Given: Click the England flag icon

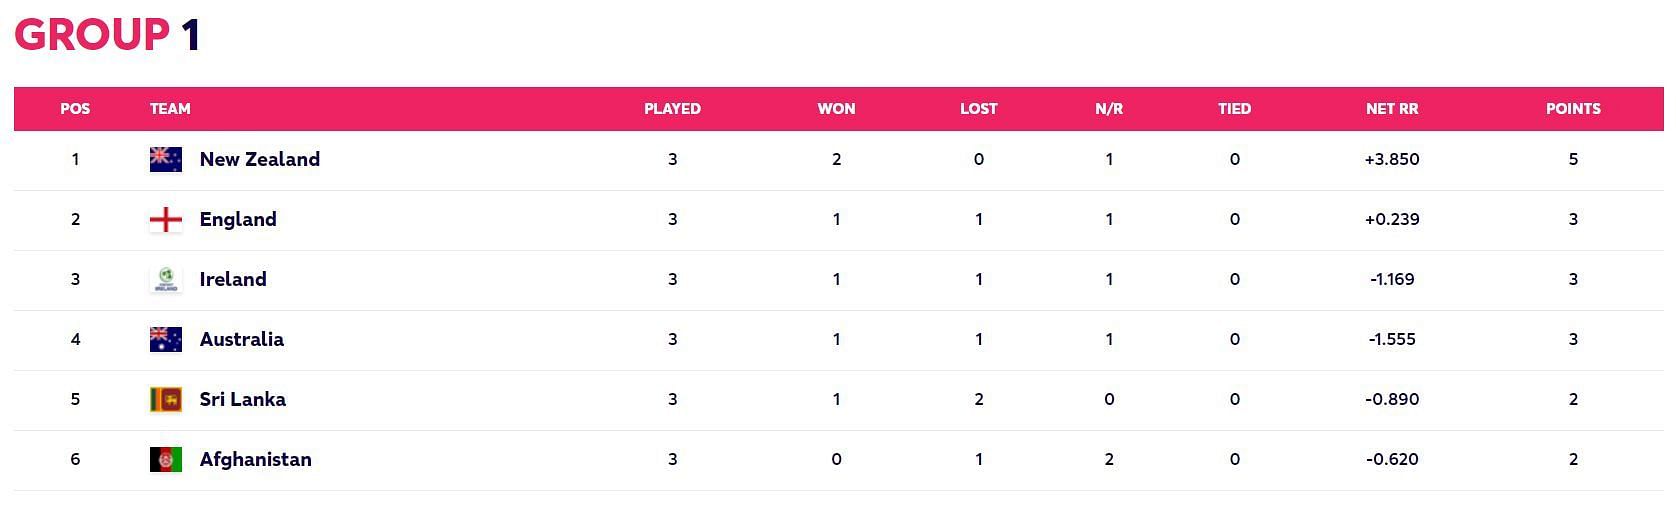Looking at the screenshot, I should [x=165, y=219].
